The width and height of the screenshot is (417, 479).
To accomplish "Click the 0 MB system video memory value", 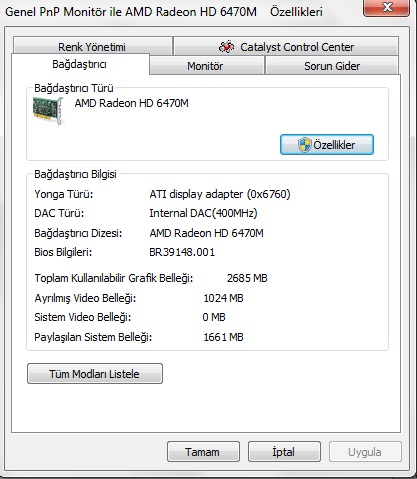I will 214,317.
